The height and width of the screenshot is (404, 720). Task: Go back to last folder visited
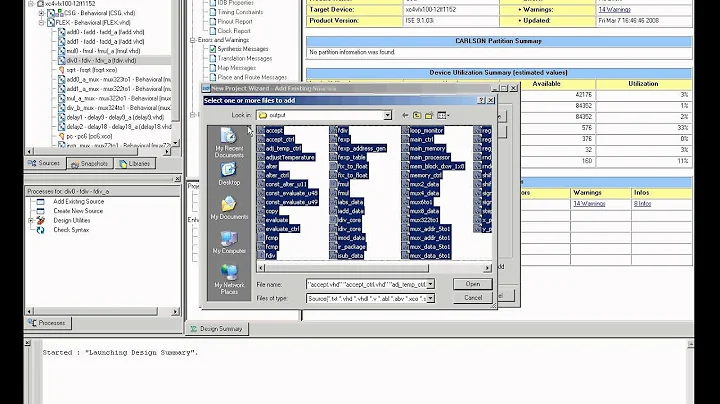pyautogui.click(x=405, y=115)
